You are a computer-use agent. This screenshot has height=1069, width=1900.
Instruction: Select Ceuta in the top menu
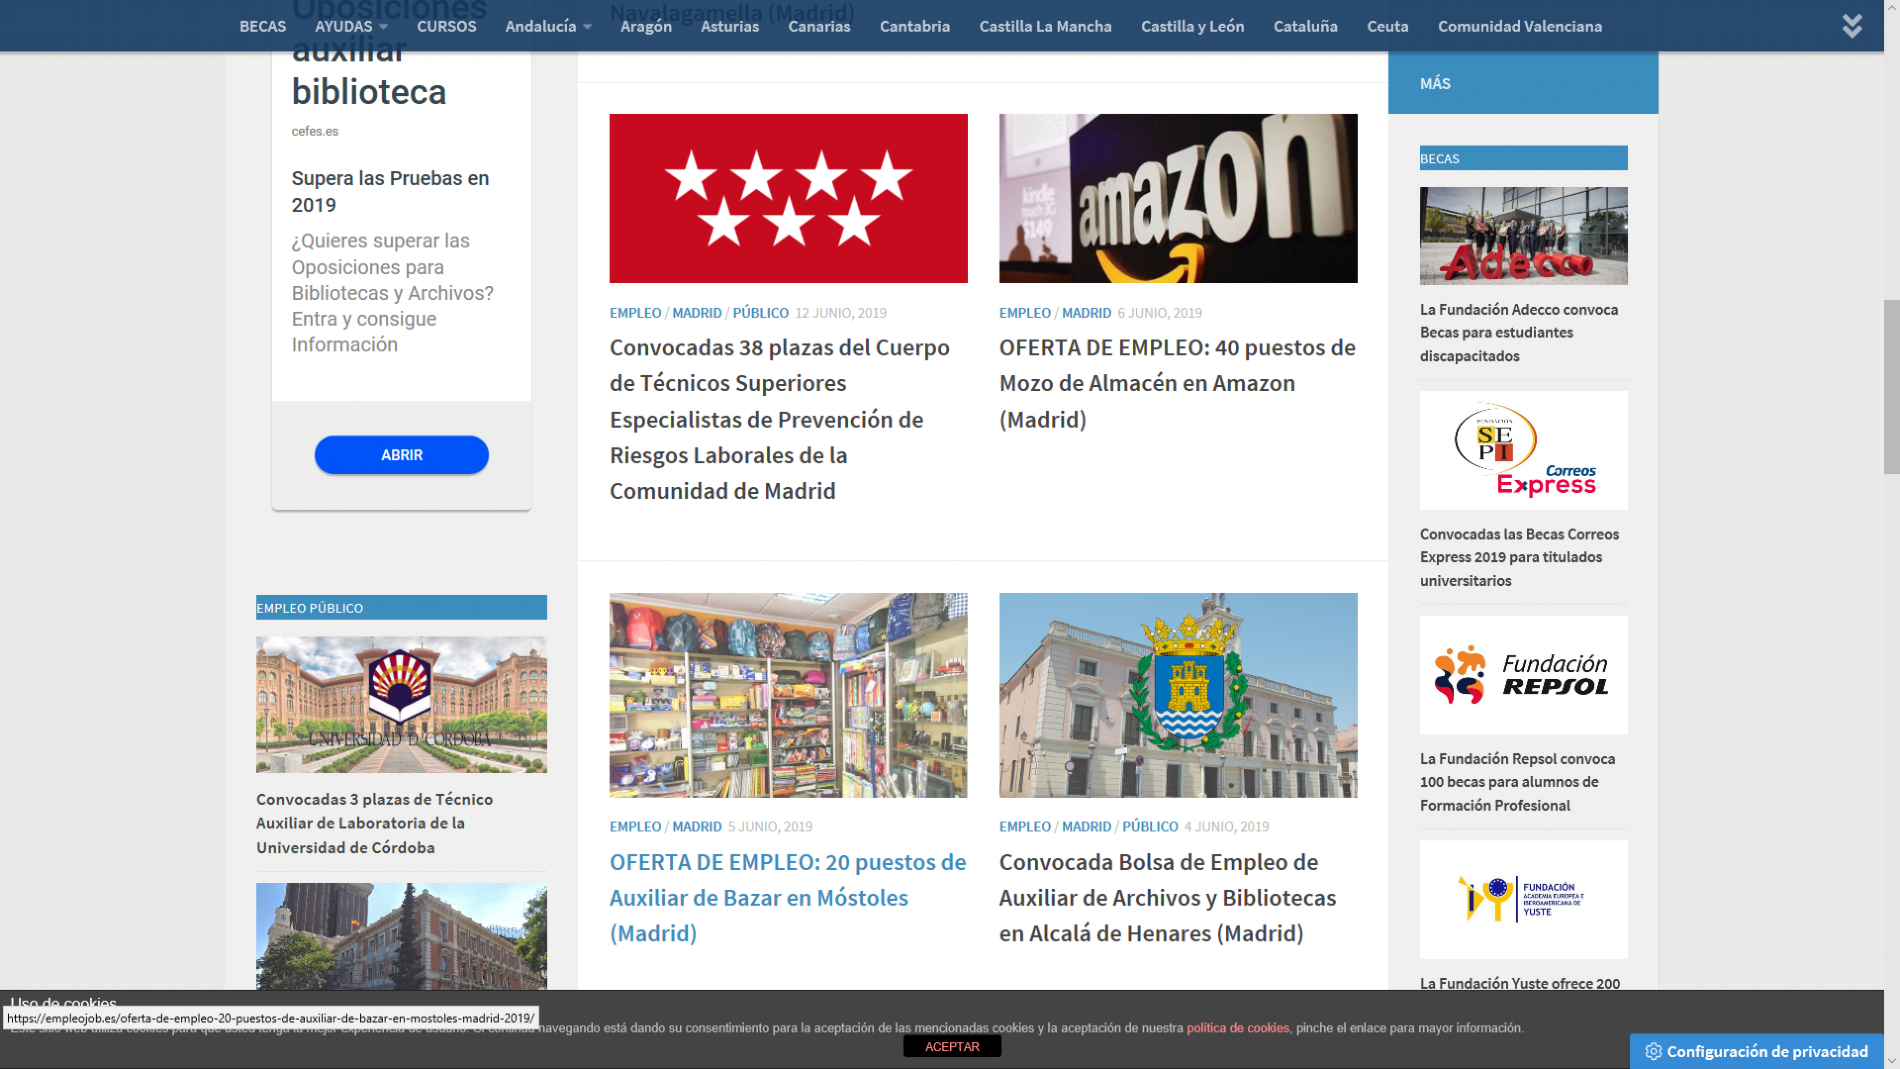[1387, 26]
